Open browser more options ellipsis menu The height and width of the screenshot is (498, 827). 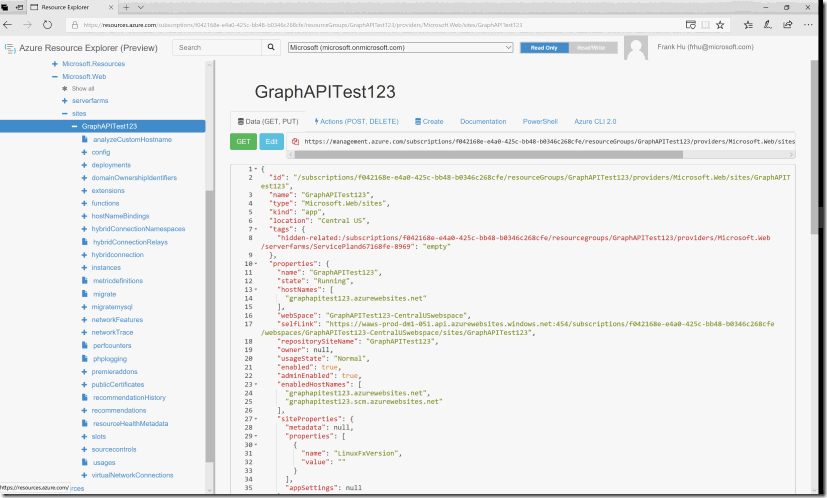[x=808, y=25]
